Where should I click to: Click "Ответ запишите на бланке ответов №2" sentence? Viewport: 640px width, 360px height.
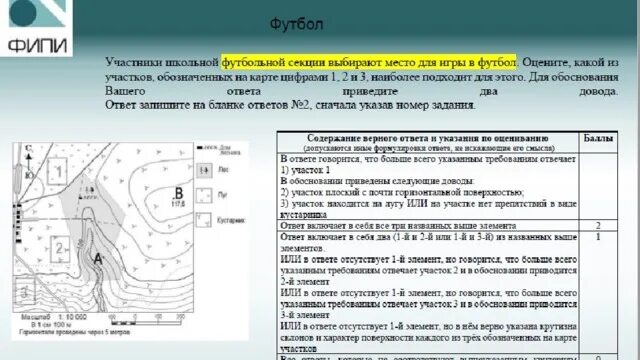[x=290, y=105]
